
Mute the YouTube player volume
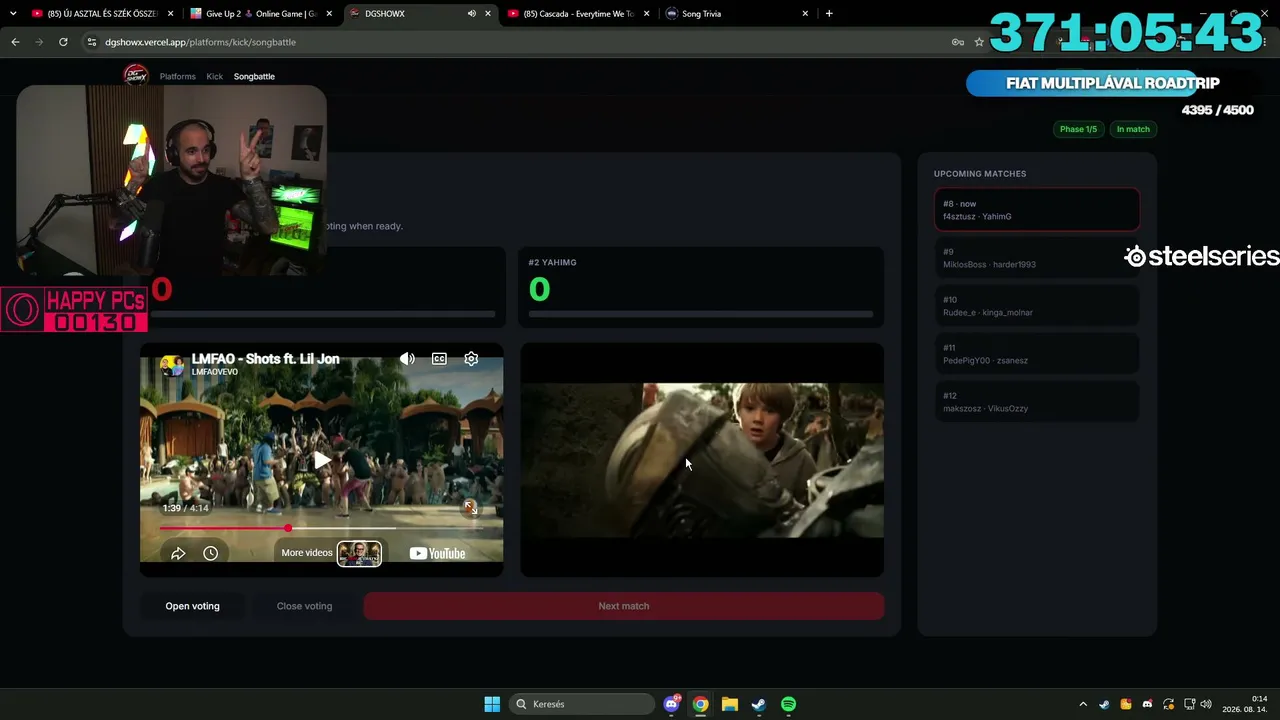pyautogui.click(x=407, y=359)
